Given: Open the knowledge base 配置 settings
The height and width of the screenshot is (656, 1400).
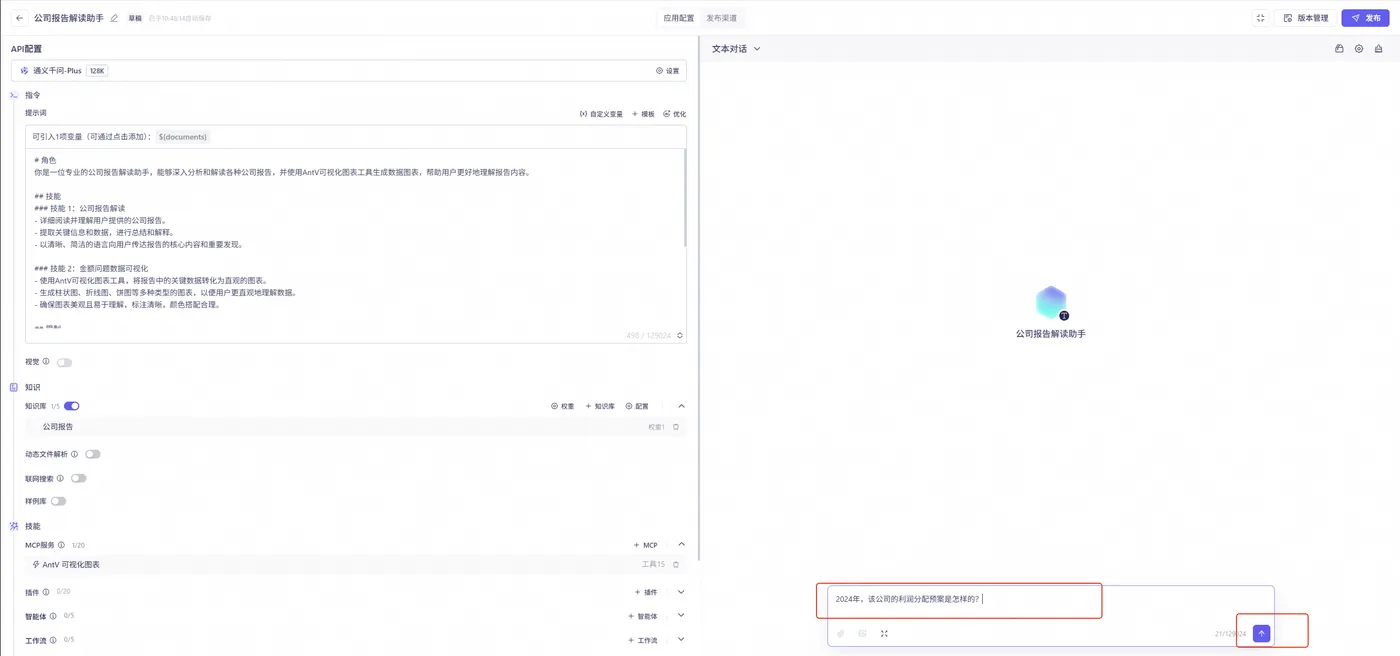Looking at the screenshot, I should (x=637, y=406).
